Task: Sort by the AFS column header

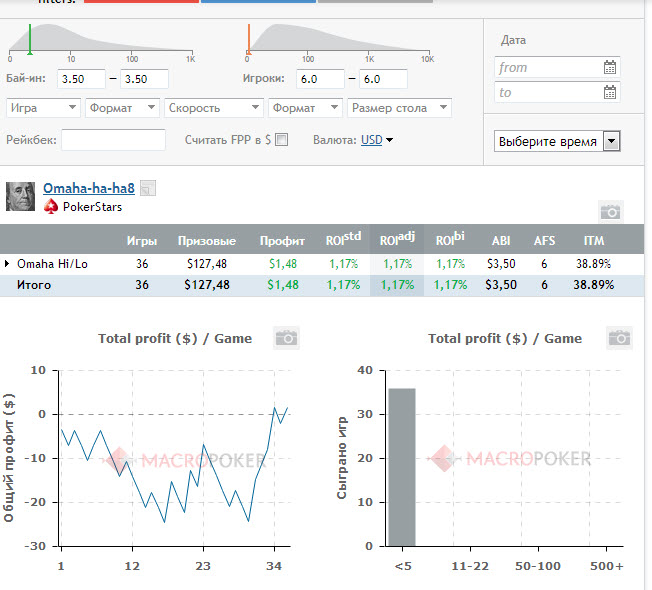Action: (x=544, y=241)
